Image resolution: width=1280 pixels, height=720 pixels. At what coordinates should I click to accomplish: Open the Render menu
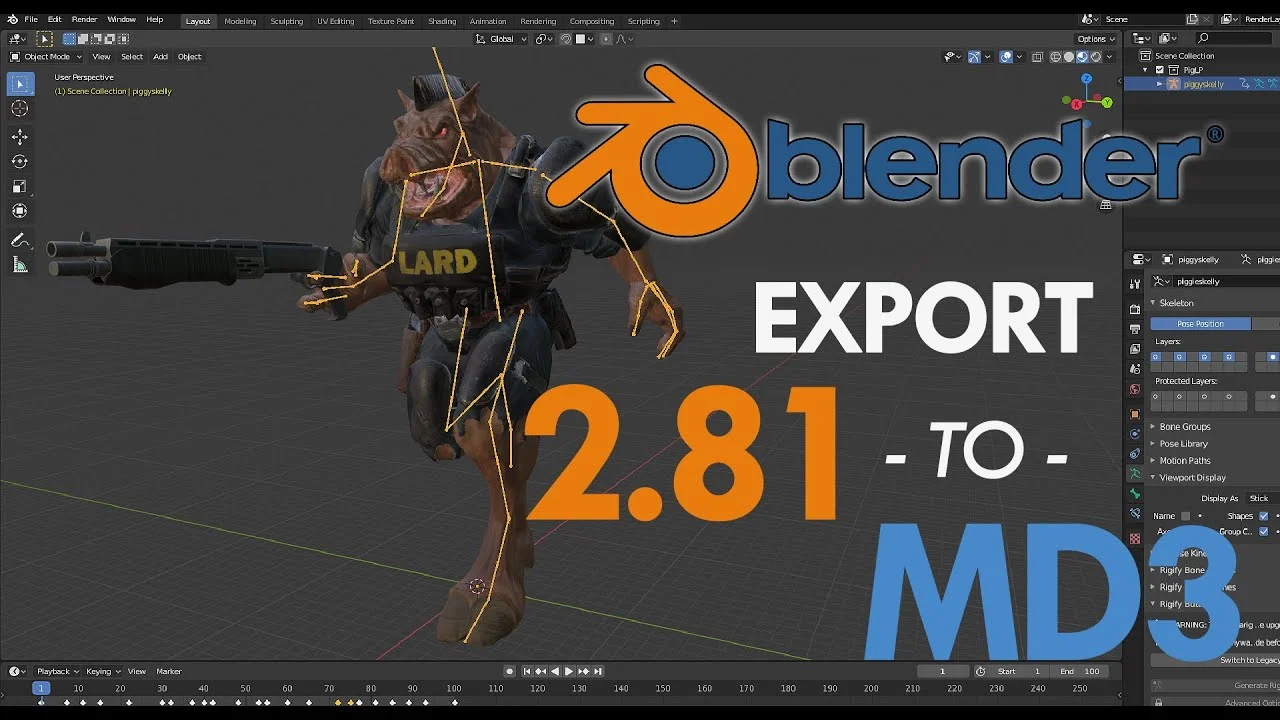pyautogui.click(x=84, y=20)
